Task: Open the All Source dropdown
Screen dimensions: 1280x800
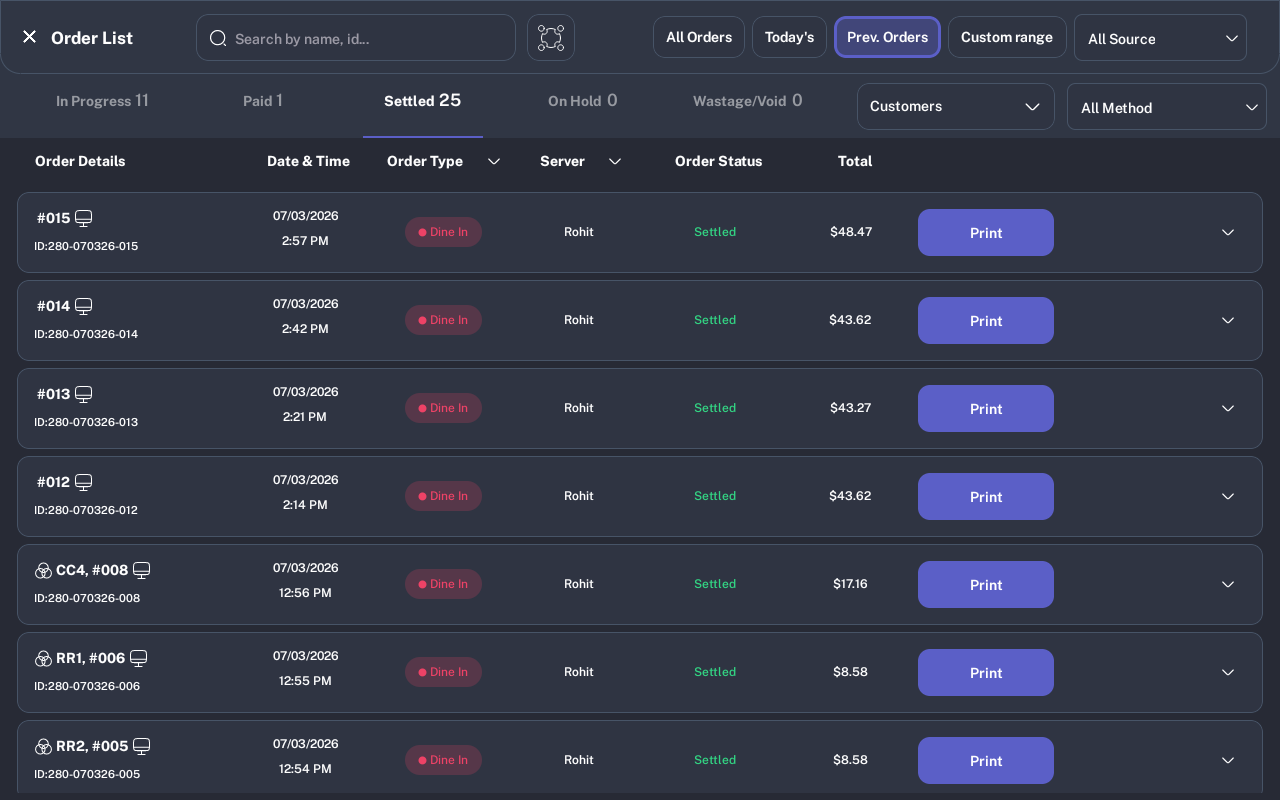Action: [x=1160, y=38]
